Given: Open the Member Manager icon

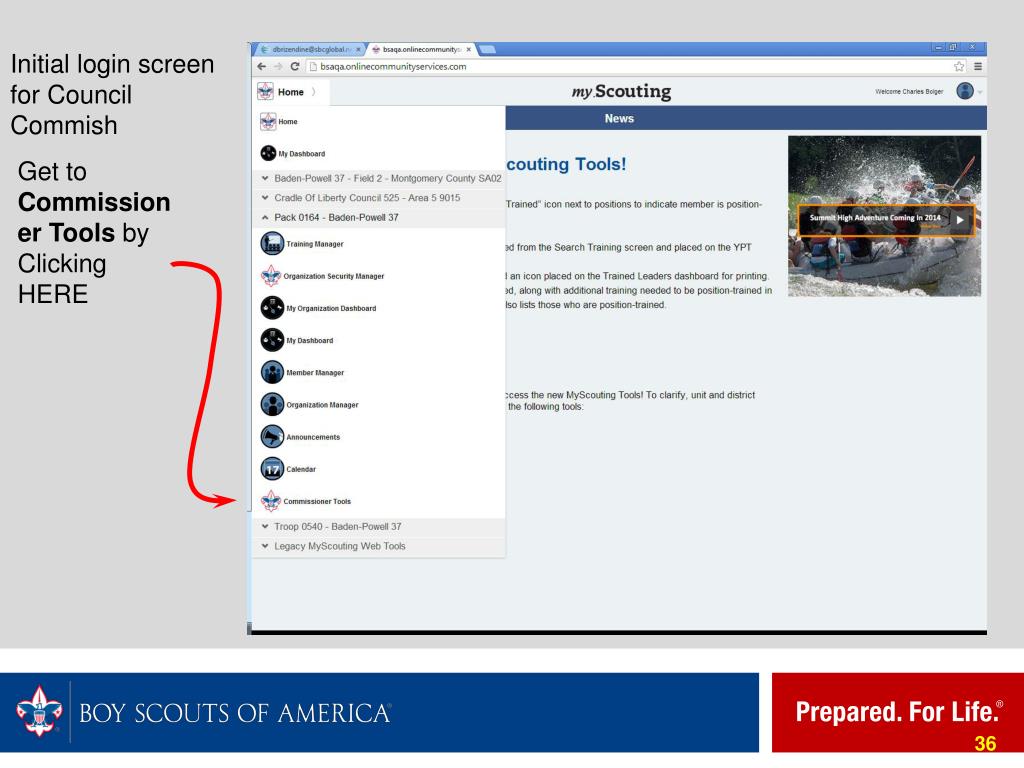Looking at the screenshot, I should point(272,372).
